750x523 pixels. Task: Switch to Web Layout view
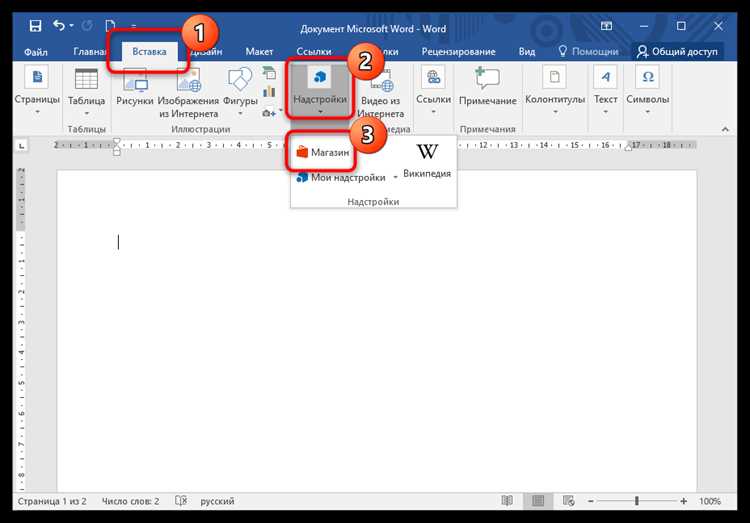(x=569, y=501)
